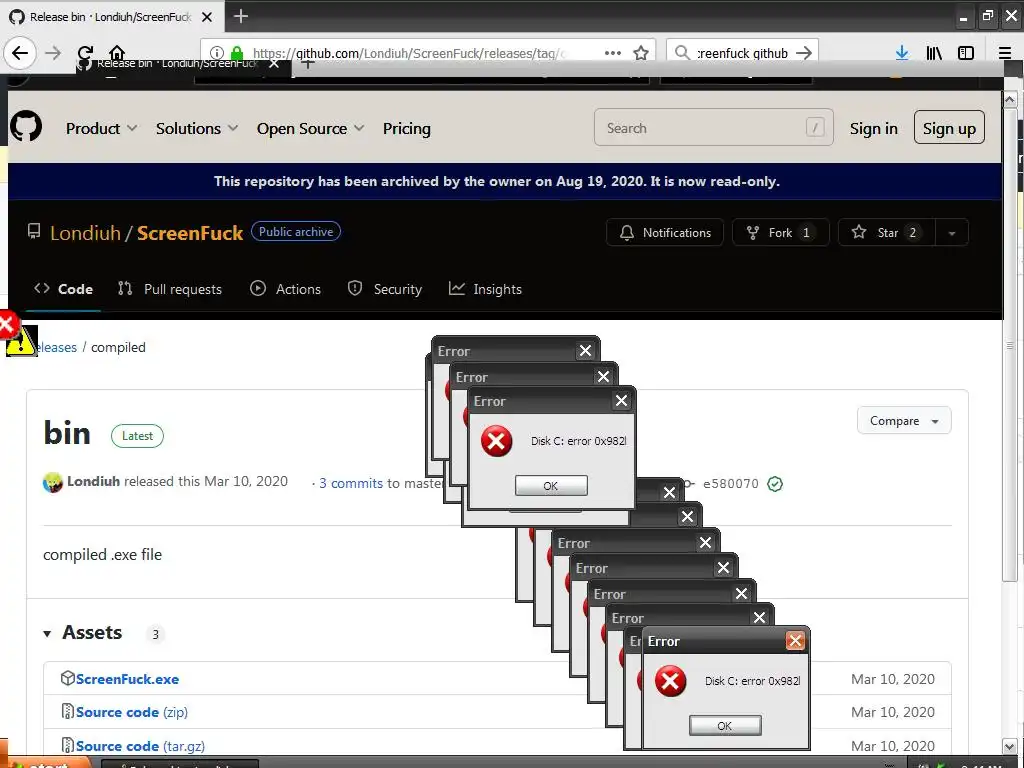Click the Releases breadcrumb link
Viewport: 1024px width, 768px height.
coord(56,347)
